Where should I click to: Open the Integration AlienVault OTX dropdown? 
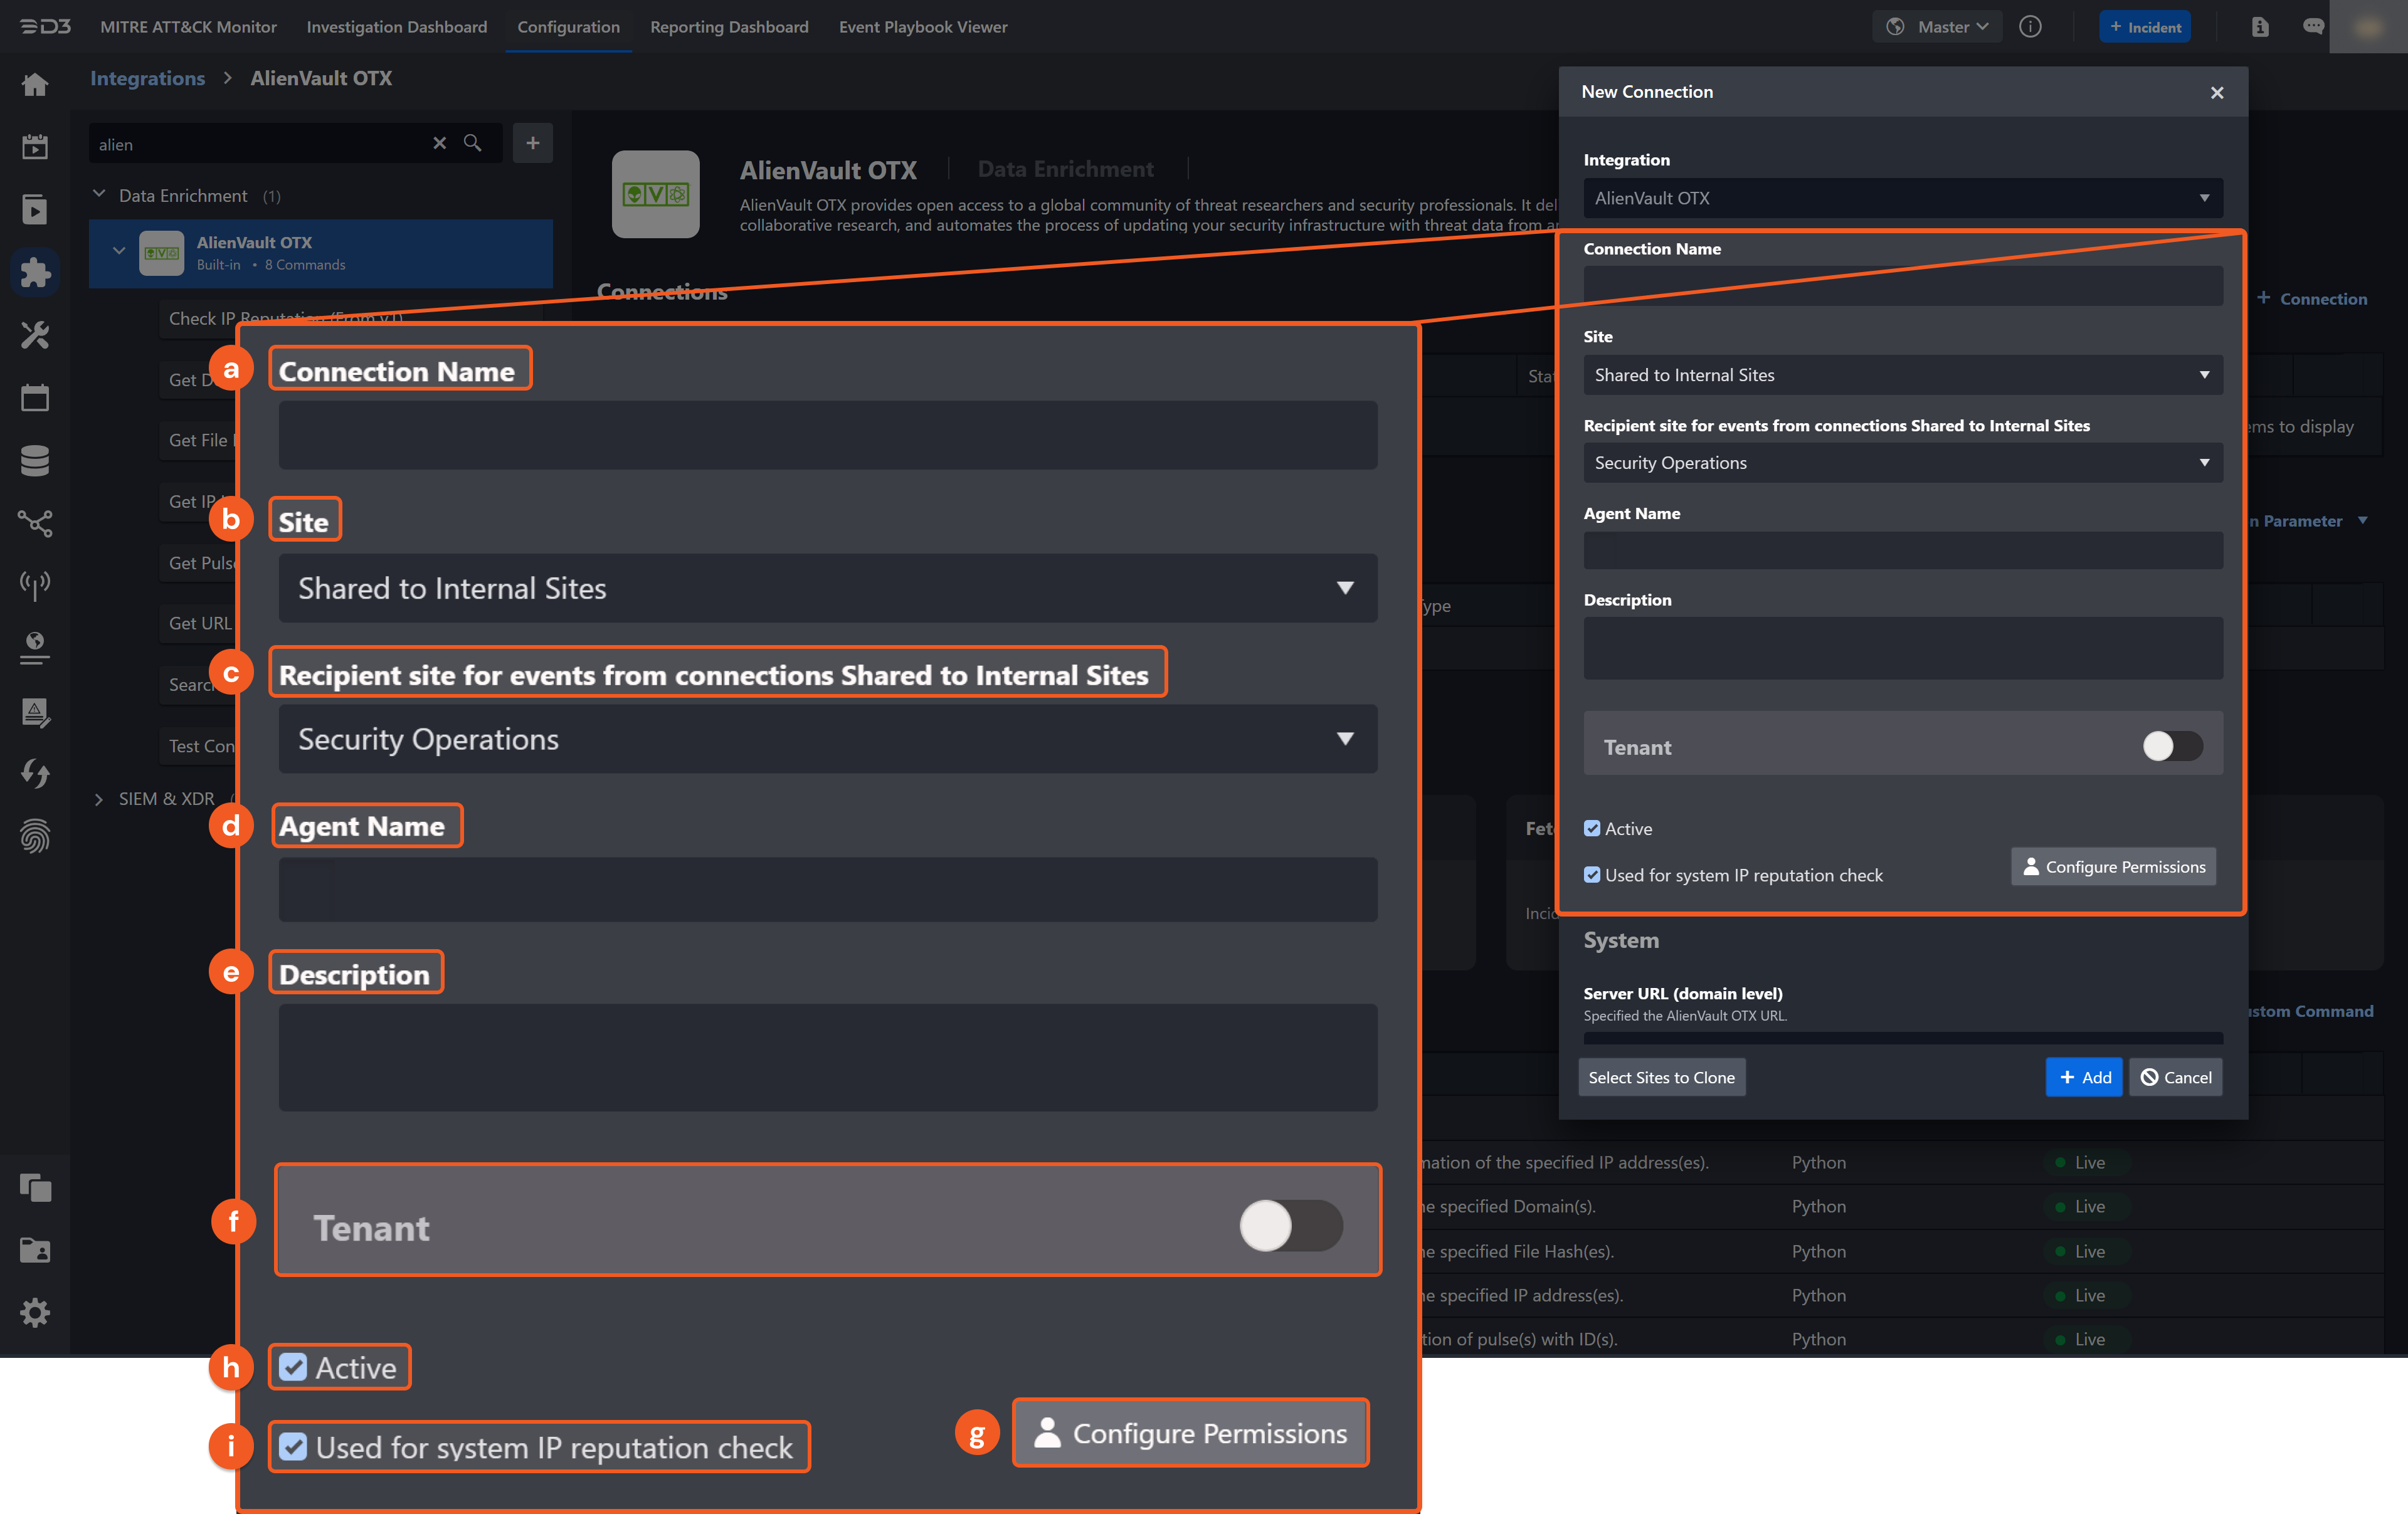pos(1902,198)
